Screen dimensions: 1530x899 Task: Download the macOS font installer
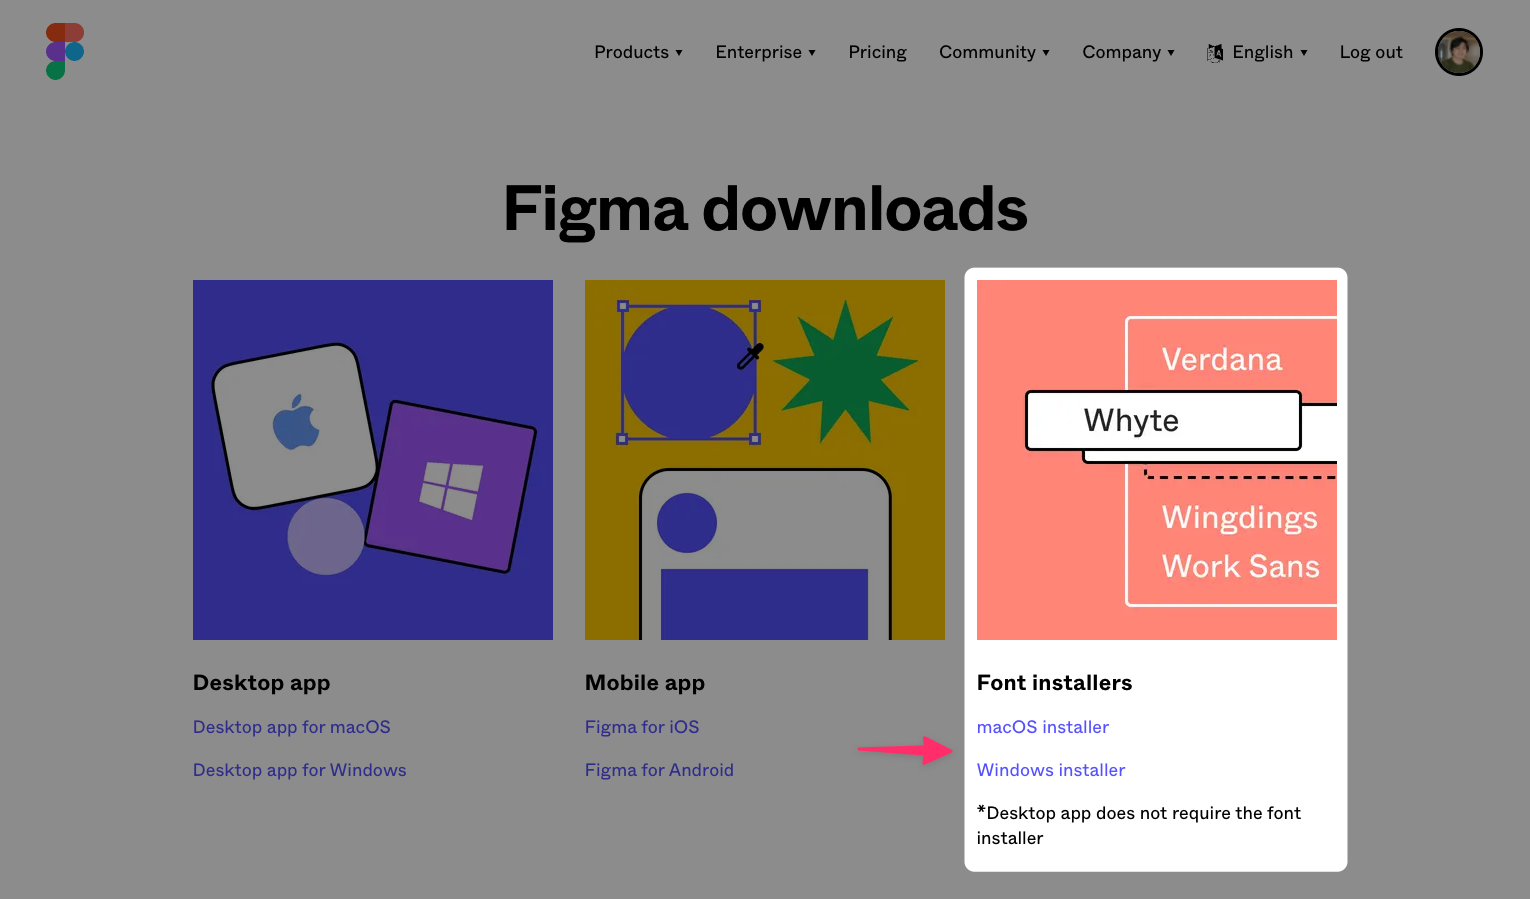tap(1042, 727)
